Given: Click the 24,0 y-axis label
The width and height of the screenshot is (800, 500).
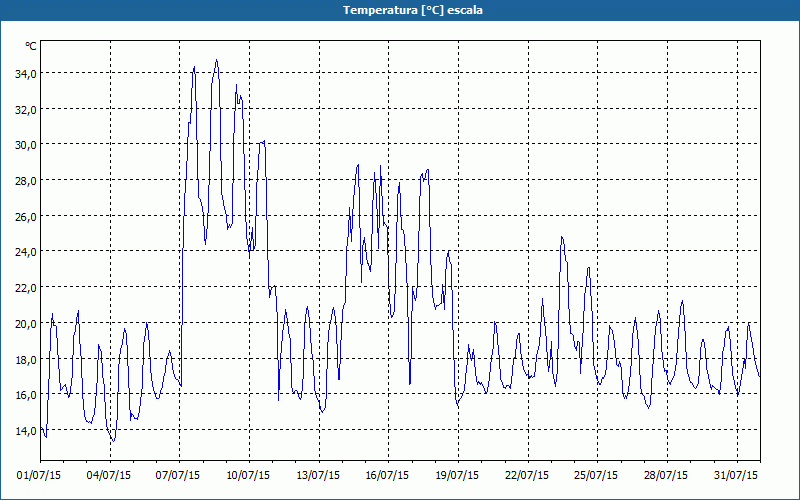Looking at the screenshot, I should point(26,252).
